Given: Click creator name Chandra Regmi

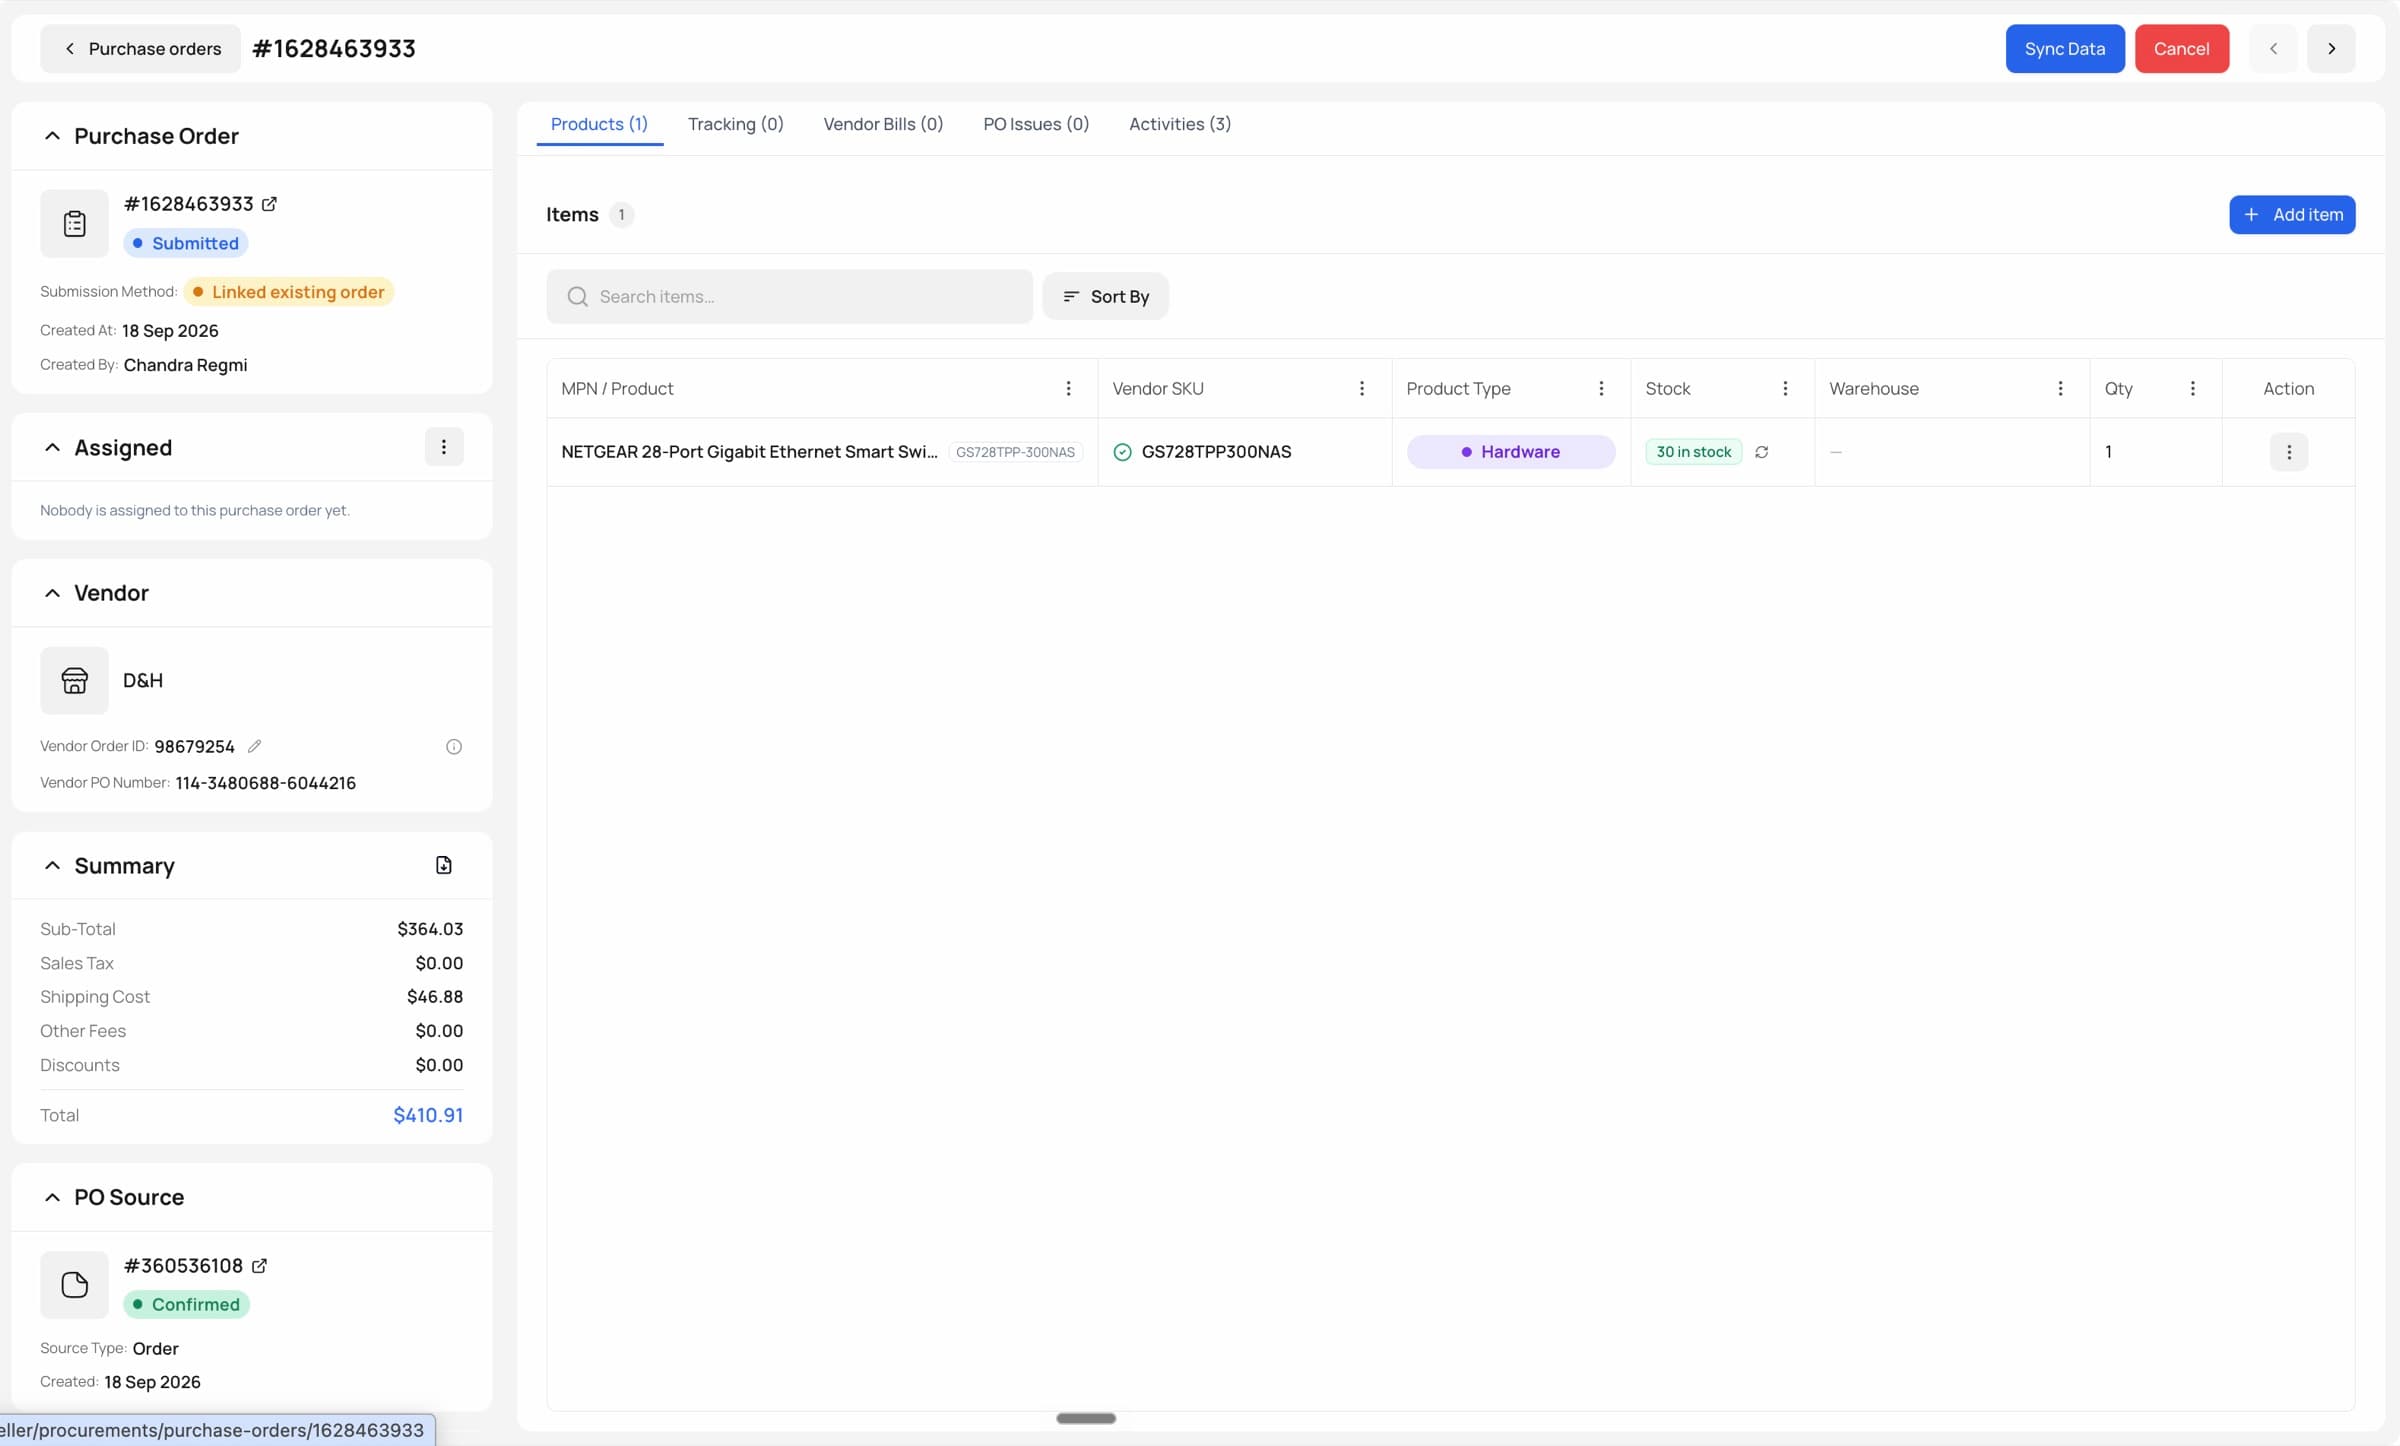Looking at the screenshot, I should [185, 365].
